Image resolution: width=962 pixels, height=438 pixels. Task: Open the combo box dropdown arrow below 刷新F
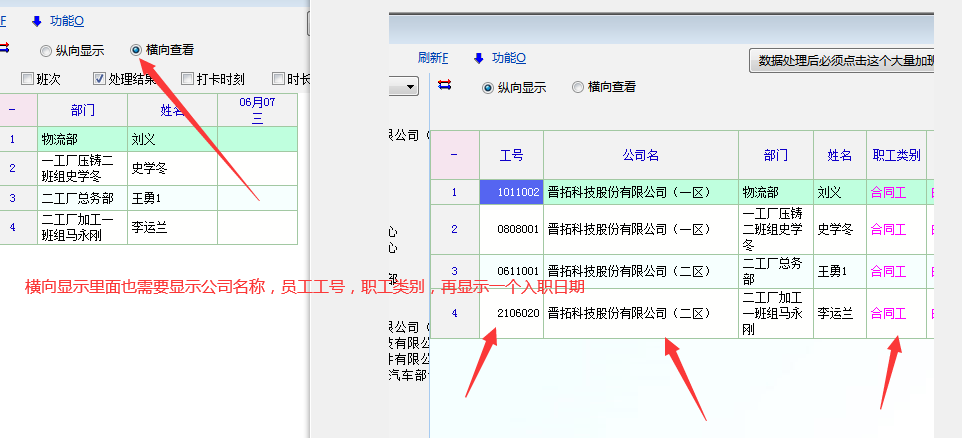(409, 88)
